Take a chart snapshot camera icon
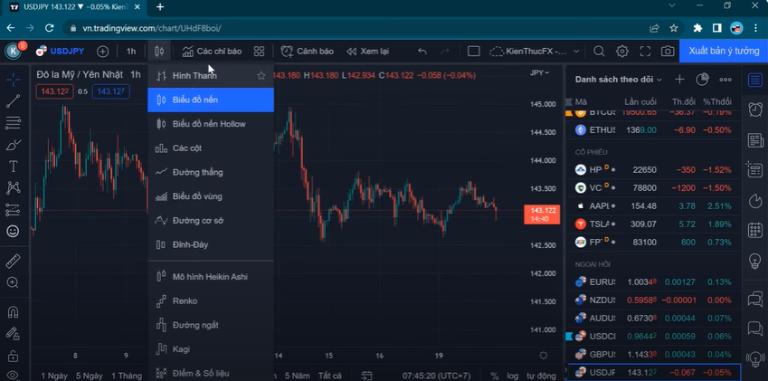The width and height of the screenshot is (768, 381). coord(667,51)
